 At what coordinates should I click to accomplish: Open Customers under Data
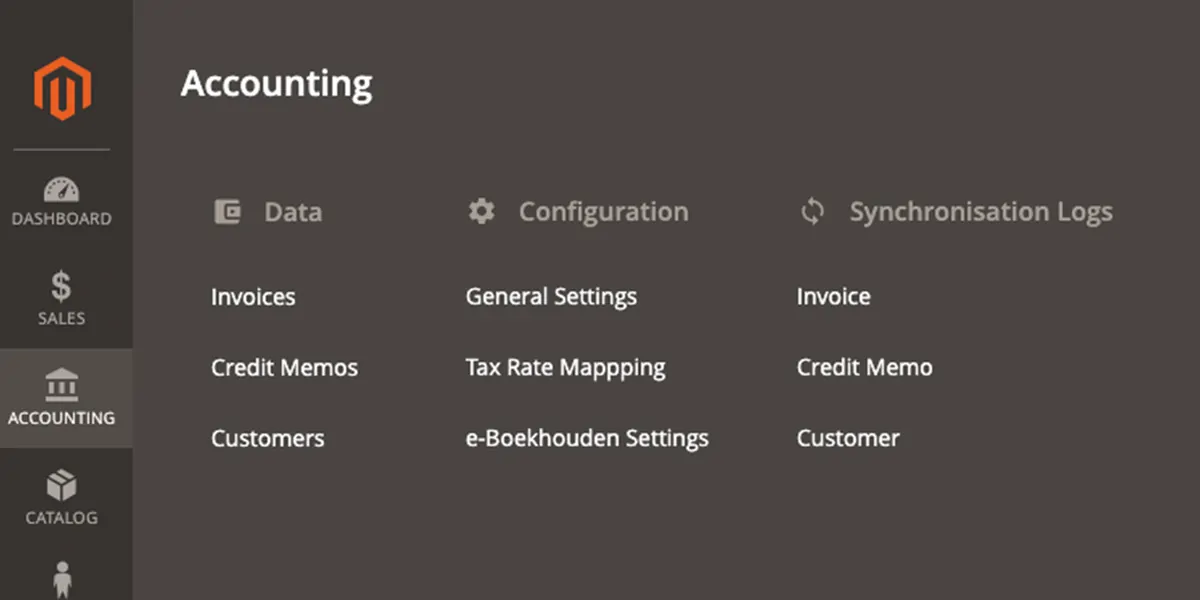coord(267,439)
